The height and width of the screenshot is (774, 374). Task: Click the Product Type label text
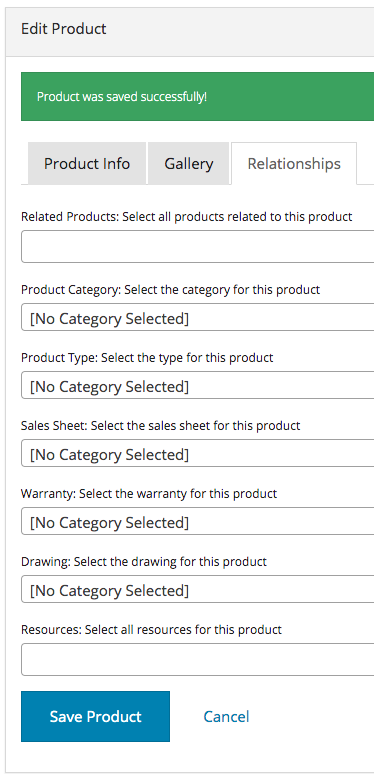click(x=147, y=357)
